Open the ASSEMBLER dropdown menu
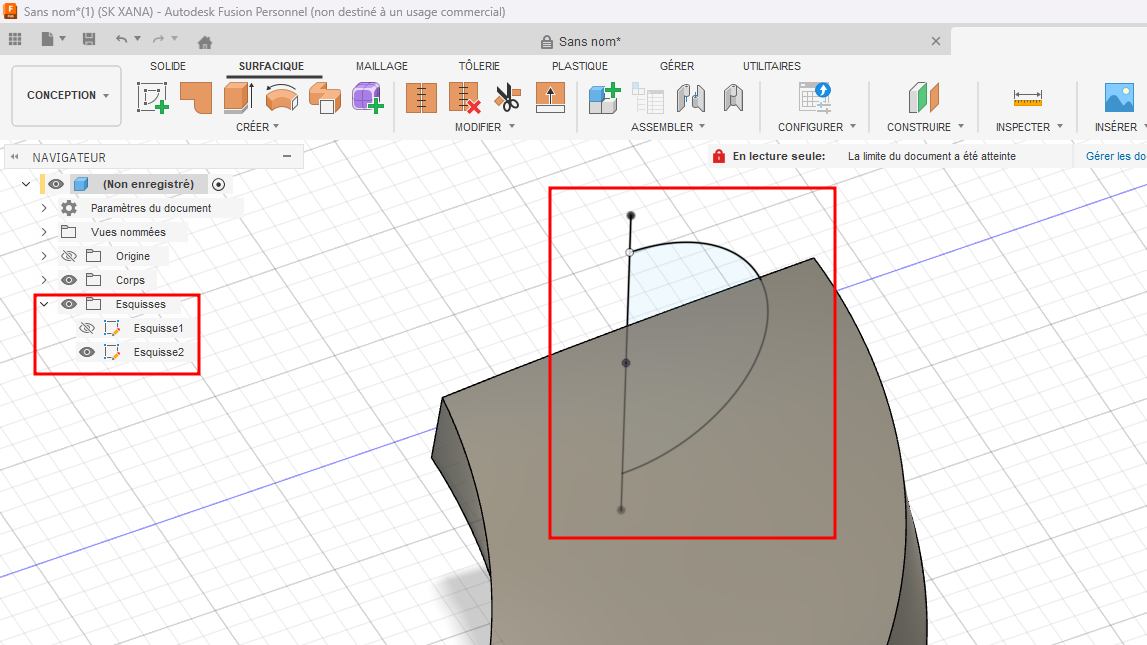1147x645 pixels. [668, 127]
